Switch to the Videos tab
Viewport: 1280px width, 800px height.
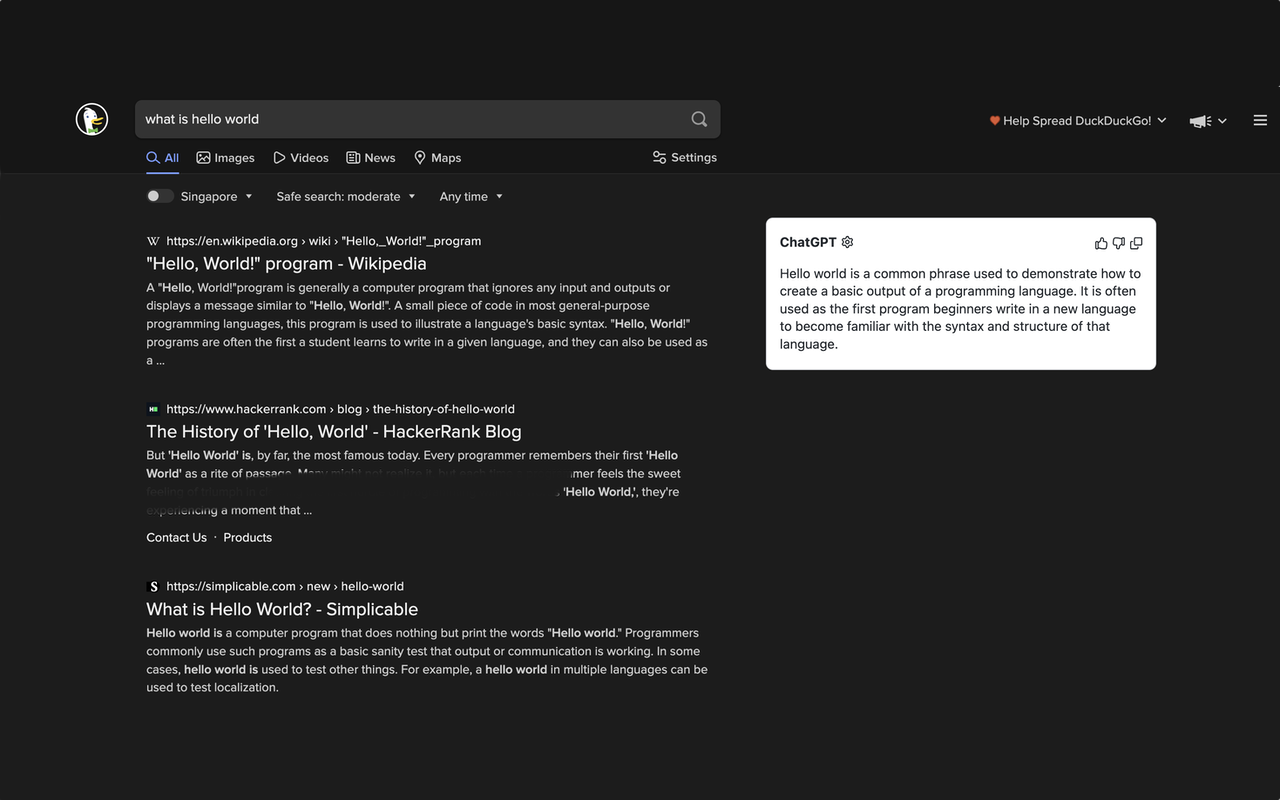click(301, 158)
